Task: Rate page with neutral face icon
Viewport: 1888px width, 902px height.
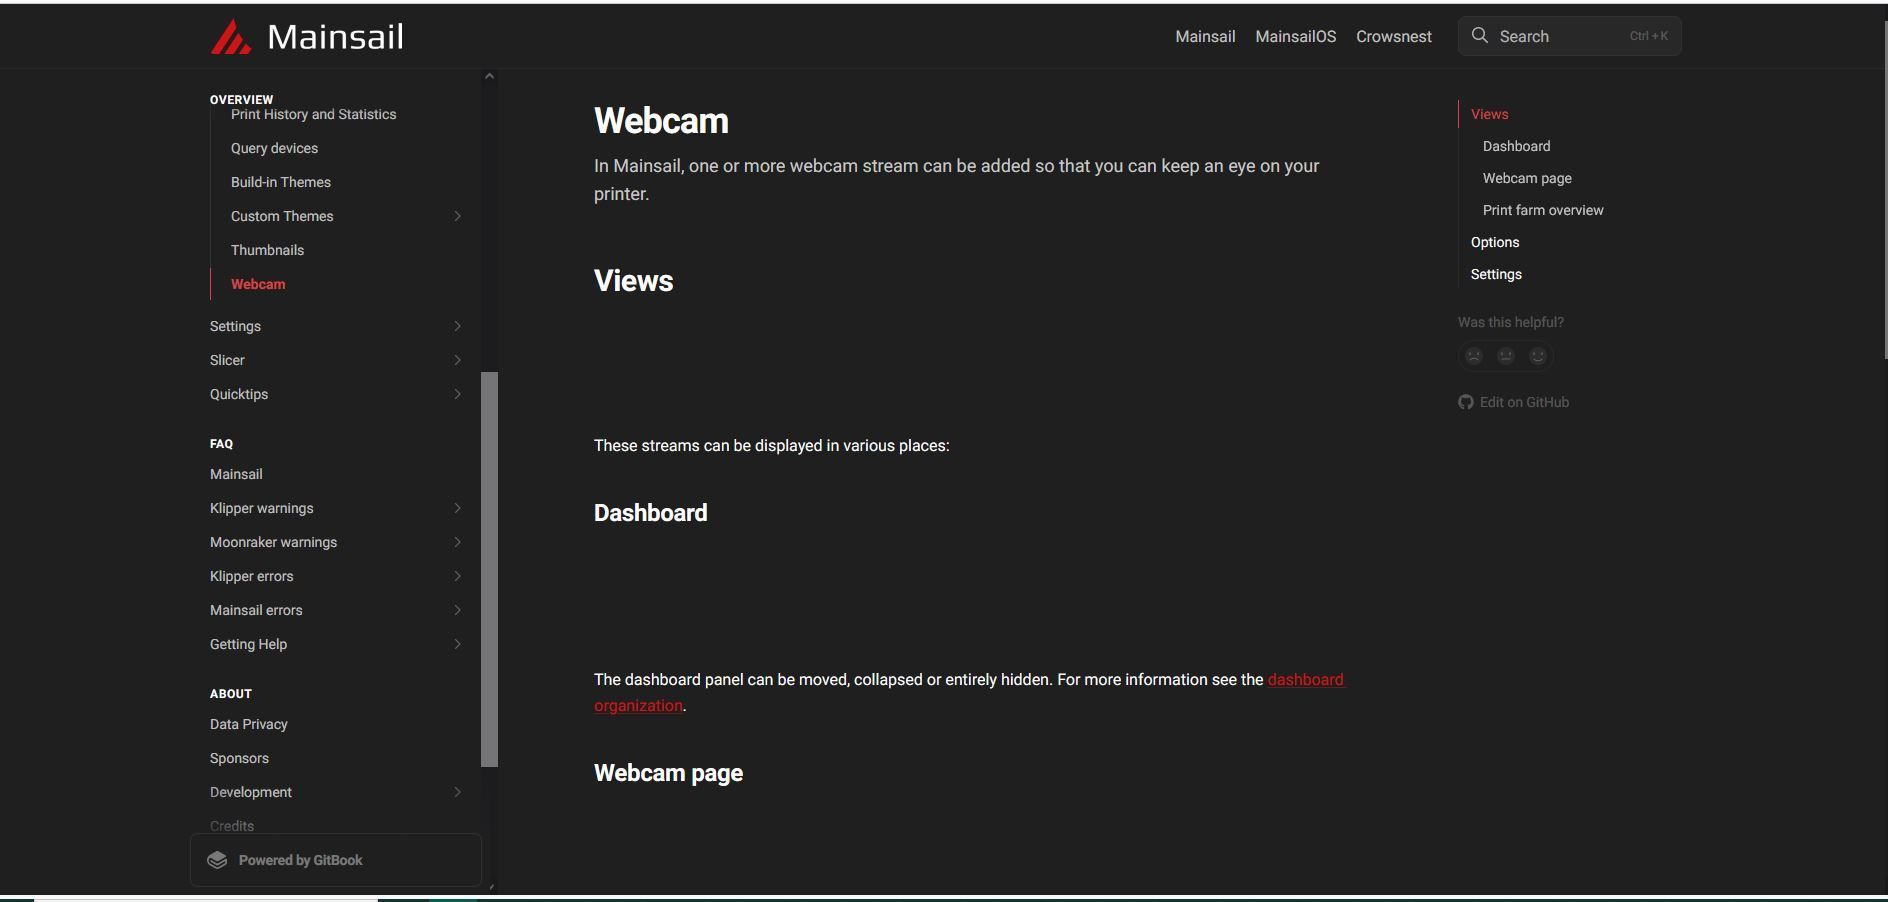Action: (x=1506, y=356)
